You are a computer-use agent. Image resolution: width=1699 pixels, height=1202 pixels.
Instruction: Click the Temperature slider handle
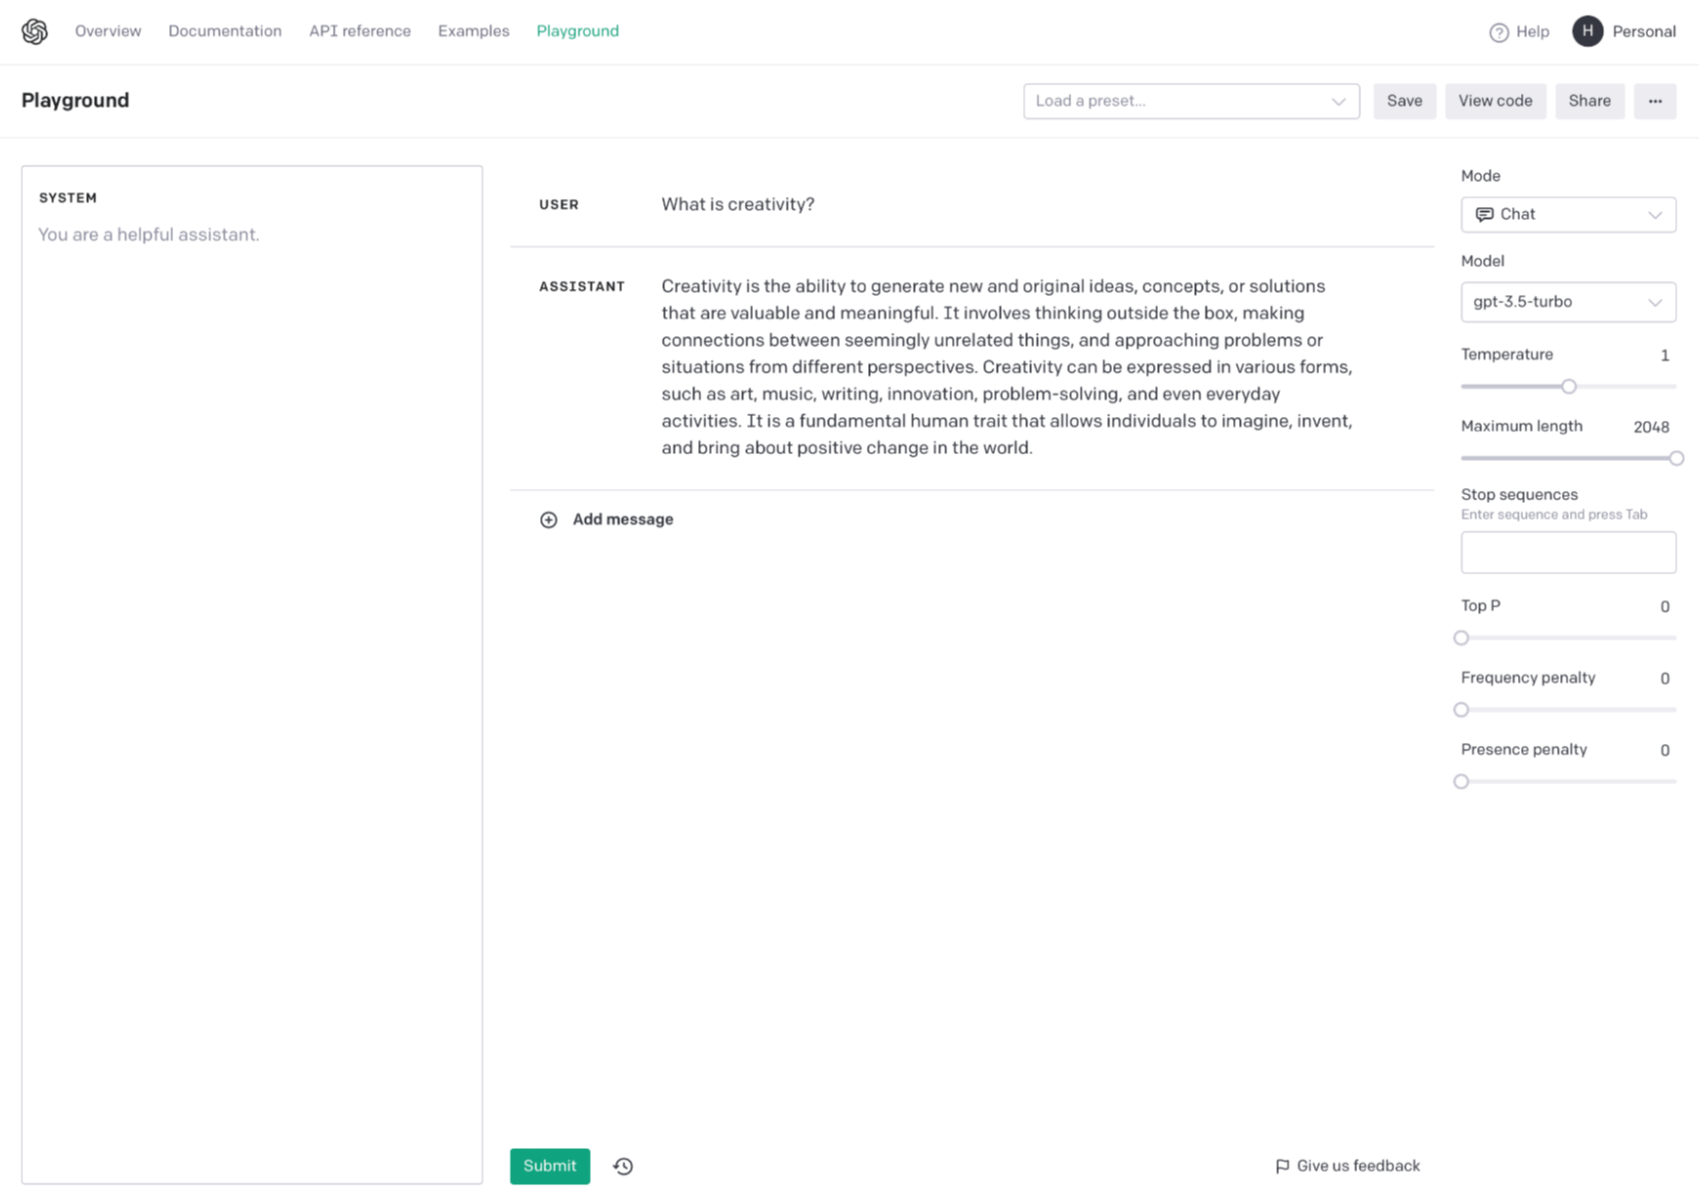click(x=1568, y=386)
